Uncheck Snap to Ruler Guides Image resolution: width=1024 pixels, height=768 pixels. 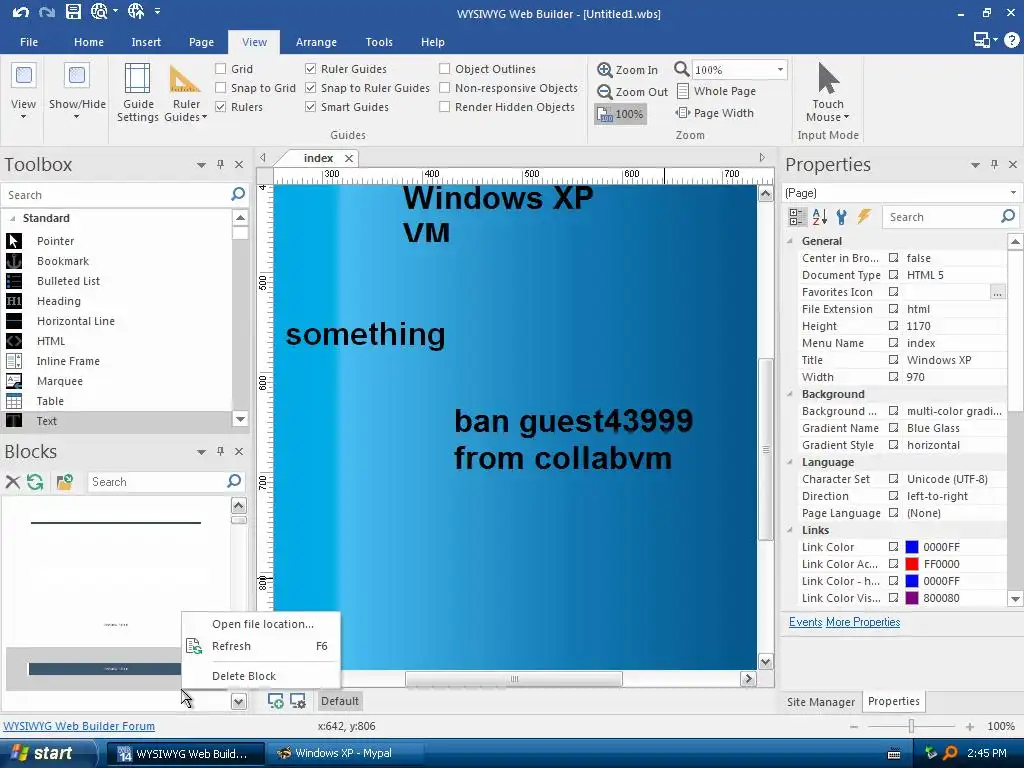point(311,88)
